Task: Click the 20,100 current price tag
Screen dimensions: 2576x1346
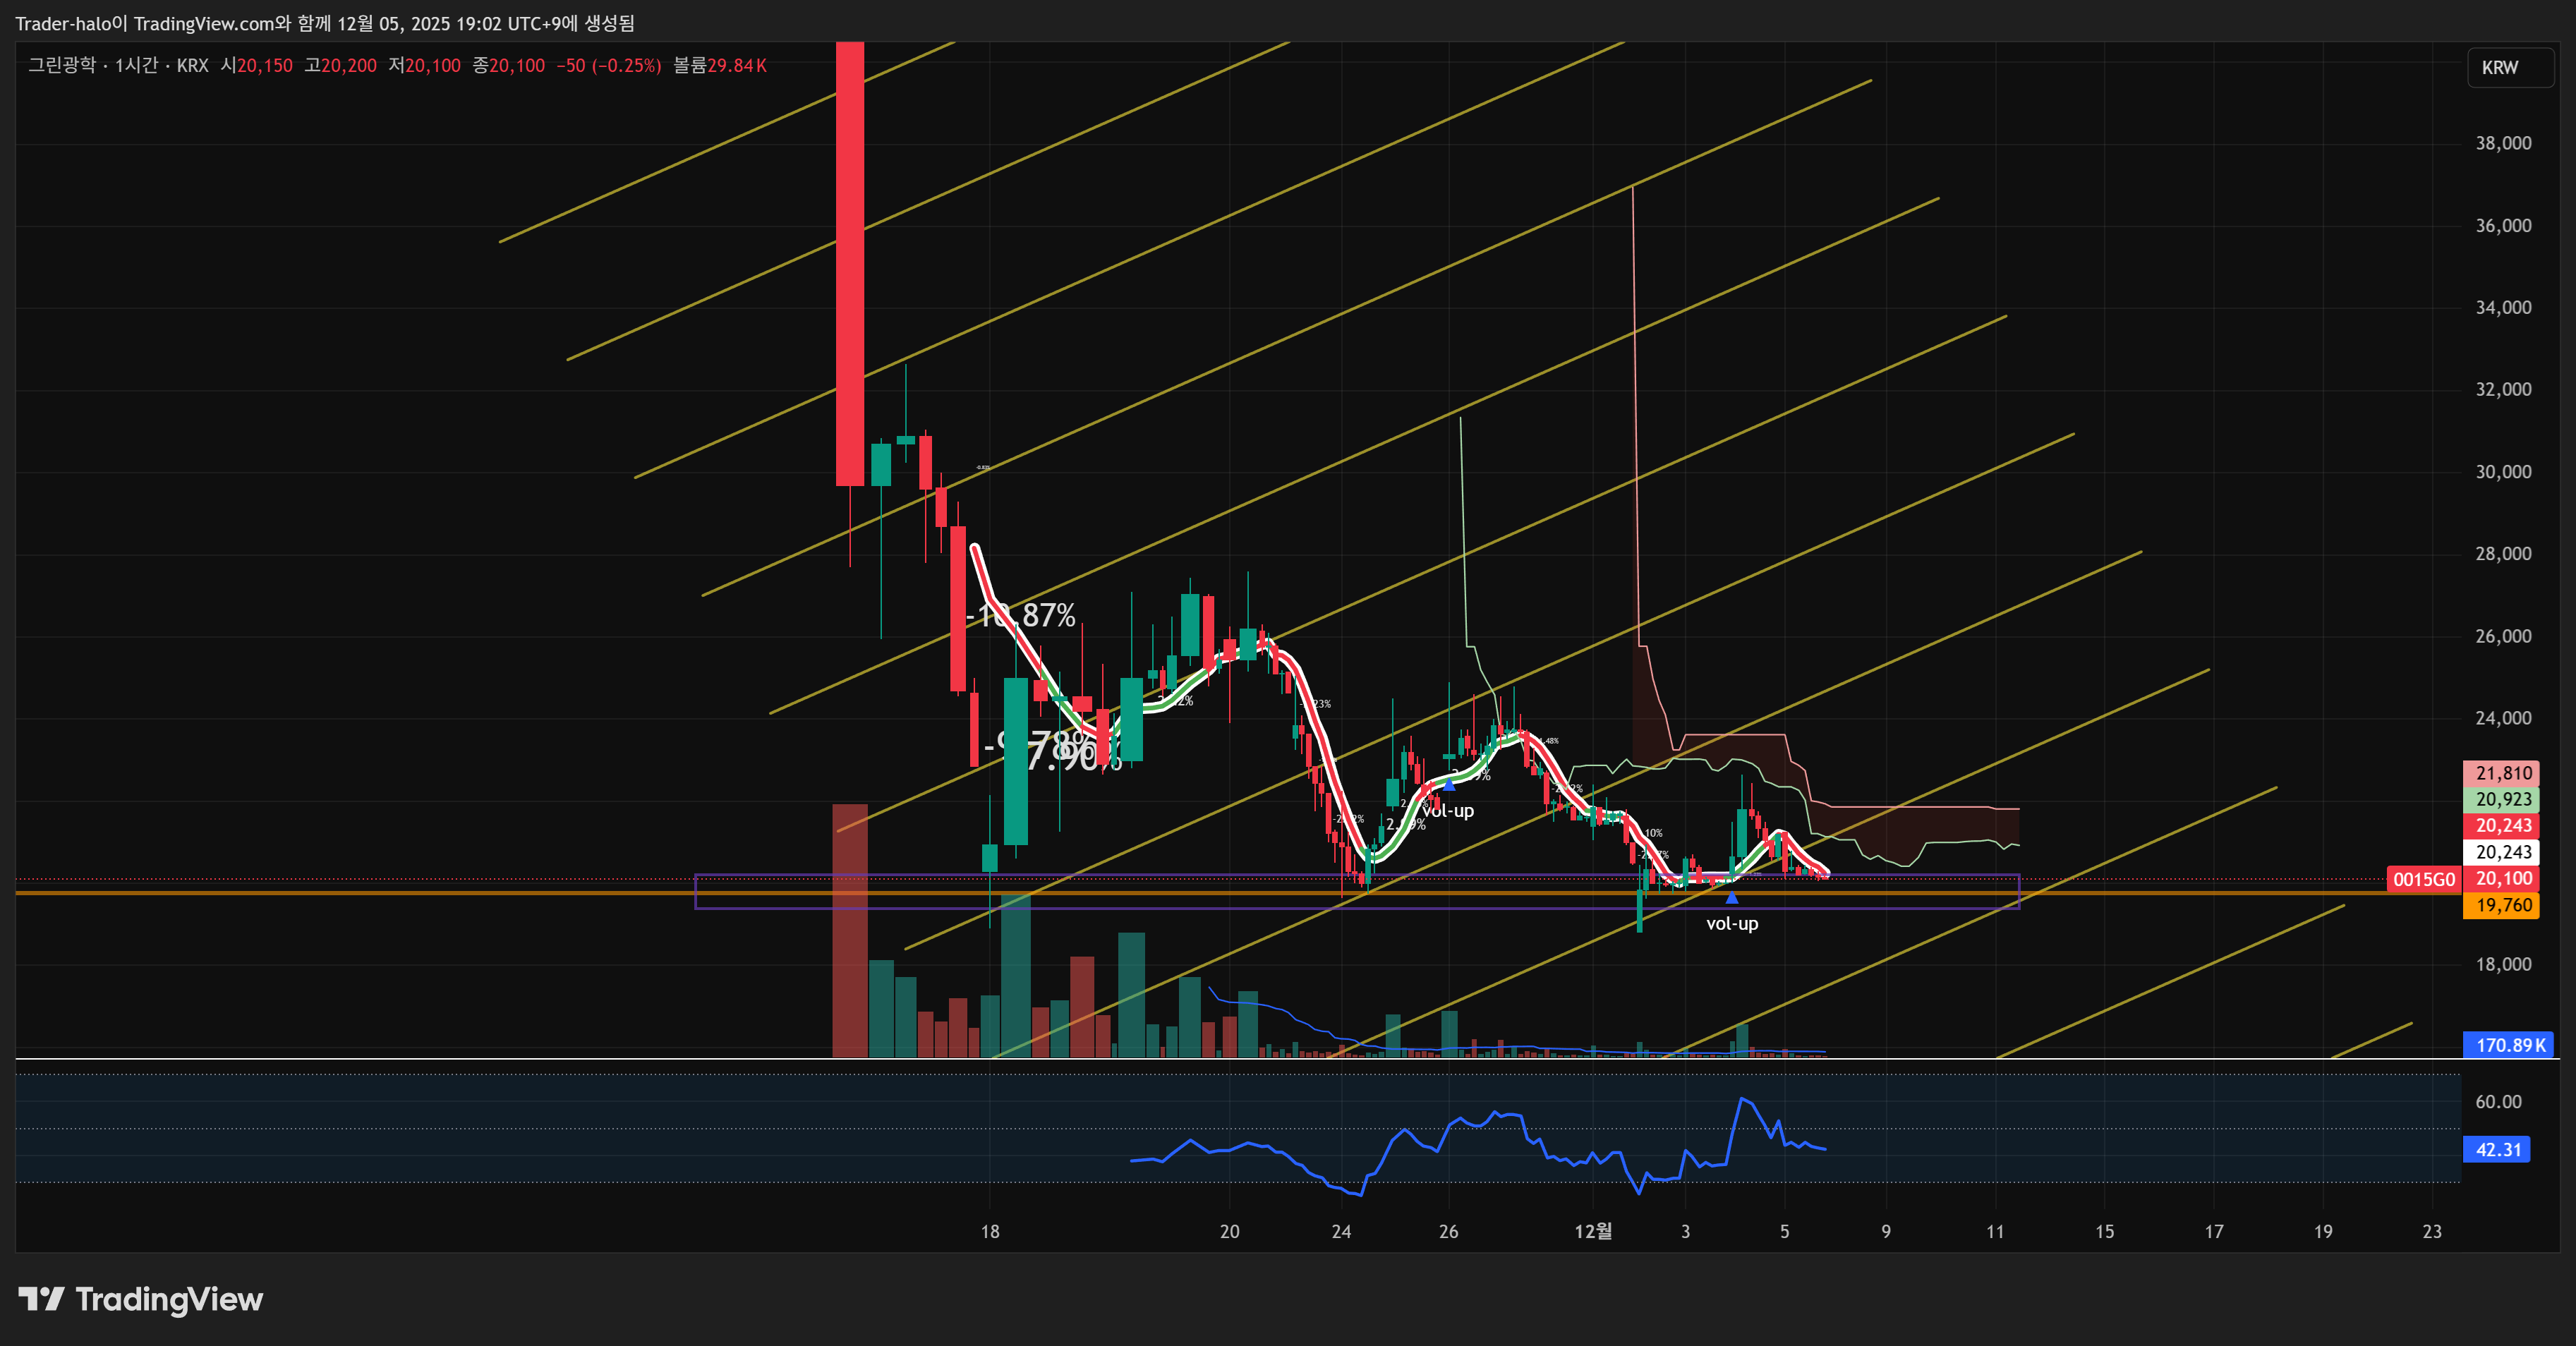Action: tap(2501, 879)
